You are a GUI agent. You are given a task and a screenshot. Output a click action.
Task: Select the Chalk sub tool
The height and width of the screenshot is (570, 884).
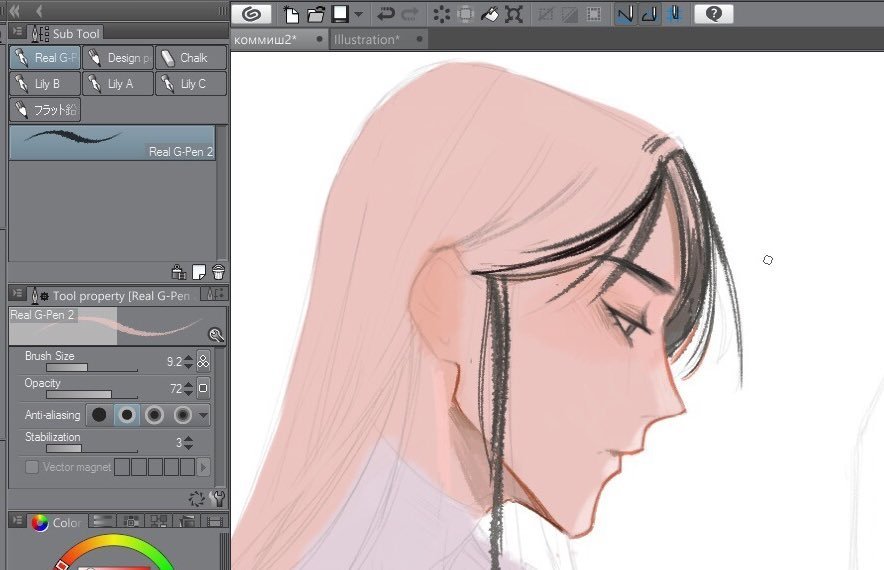(x=191, y=58)
